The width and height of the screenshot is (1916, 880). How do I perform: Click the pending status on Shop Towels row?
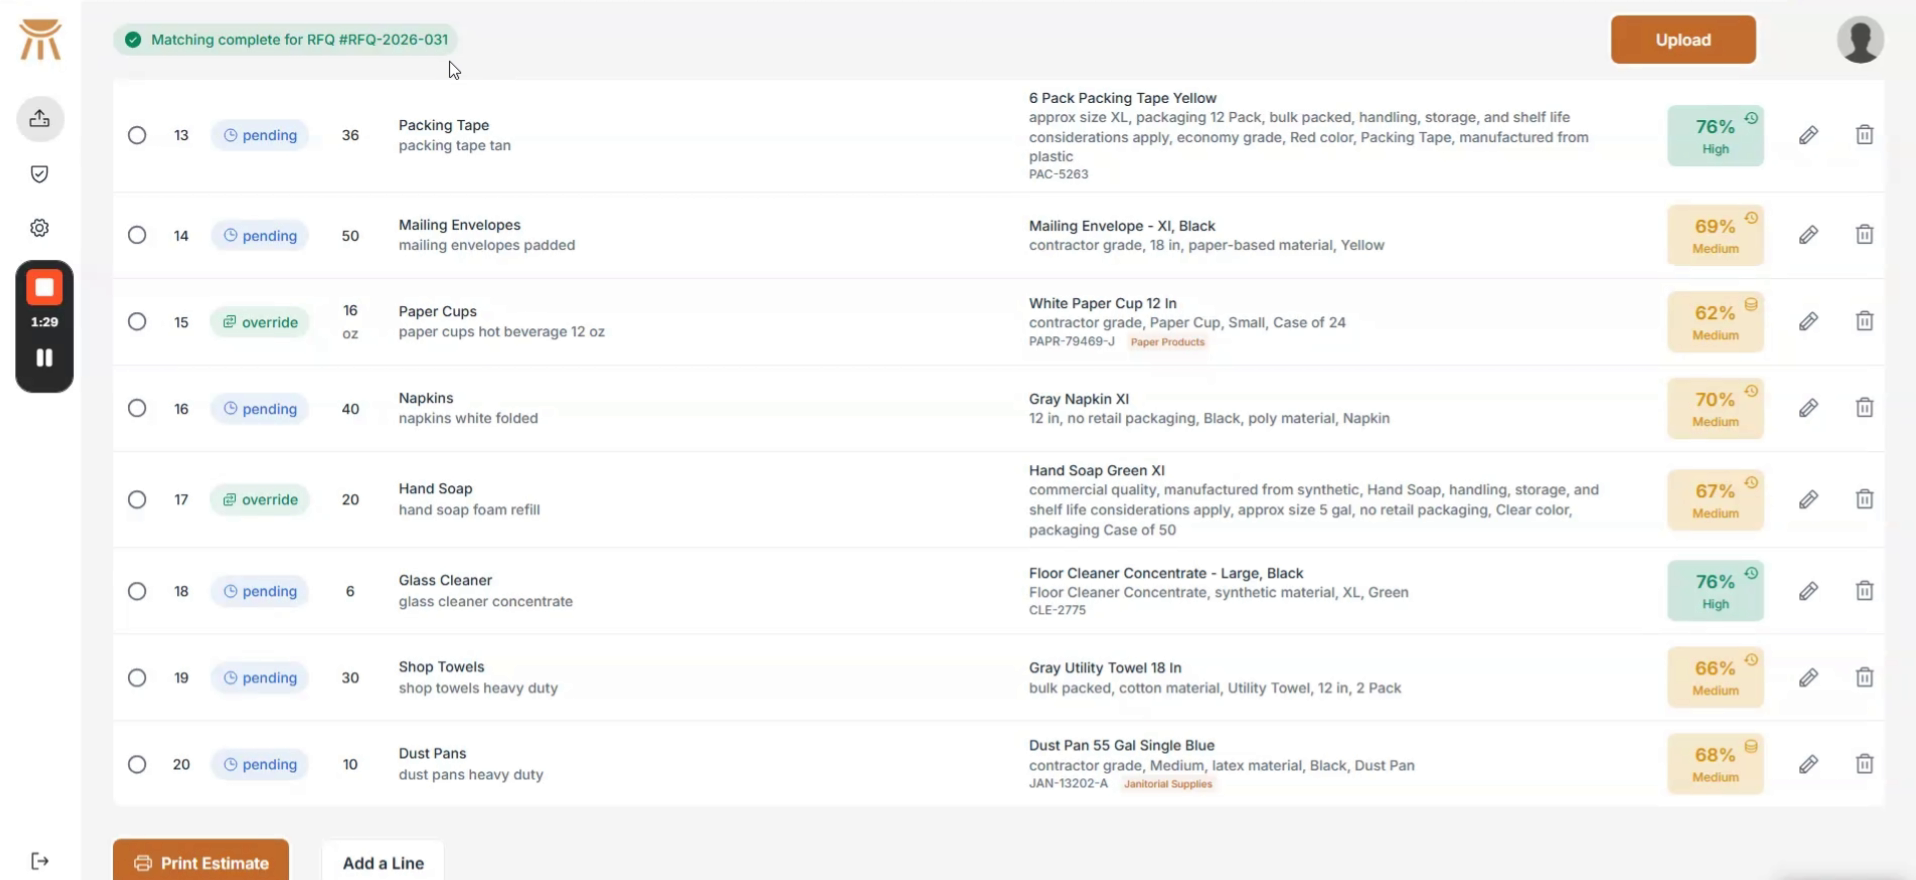coord(260,678)
